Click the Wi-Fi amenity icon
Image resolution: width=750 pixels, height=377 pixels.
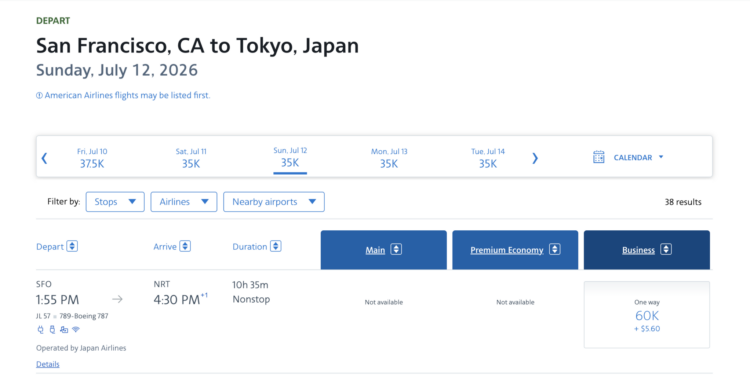click(76, 329)
